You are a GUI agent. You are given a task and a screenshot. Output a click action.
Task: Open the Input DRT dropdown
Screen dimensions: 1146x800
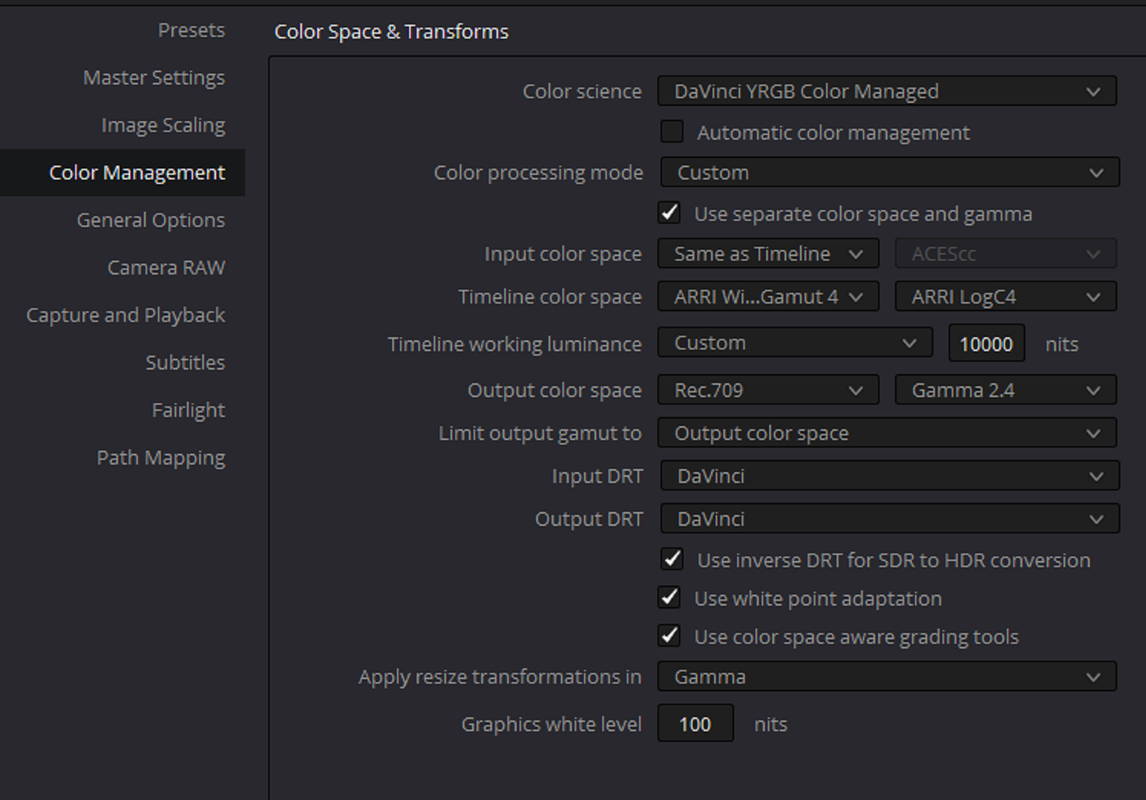tap(890, 476)
